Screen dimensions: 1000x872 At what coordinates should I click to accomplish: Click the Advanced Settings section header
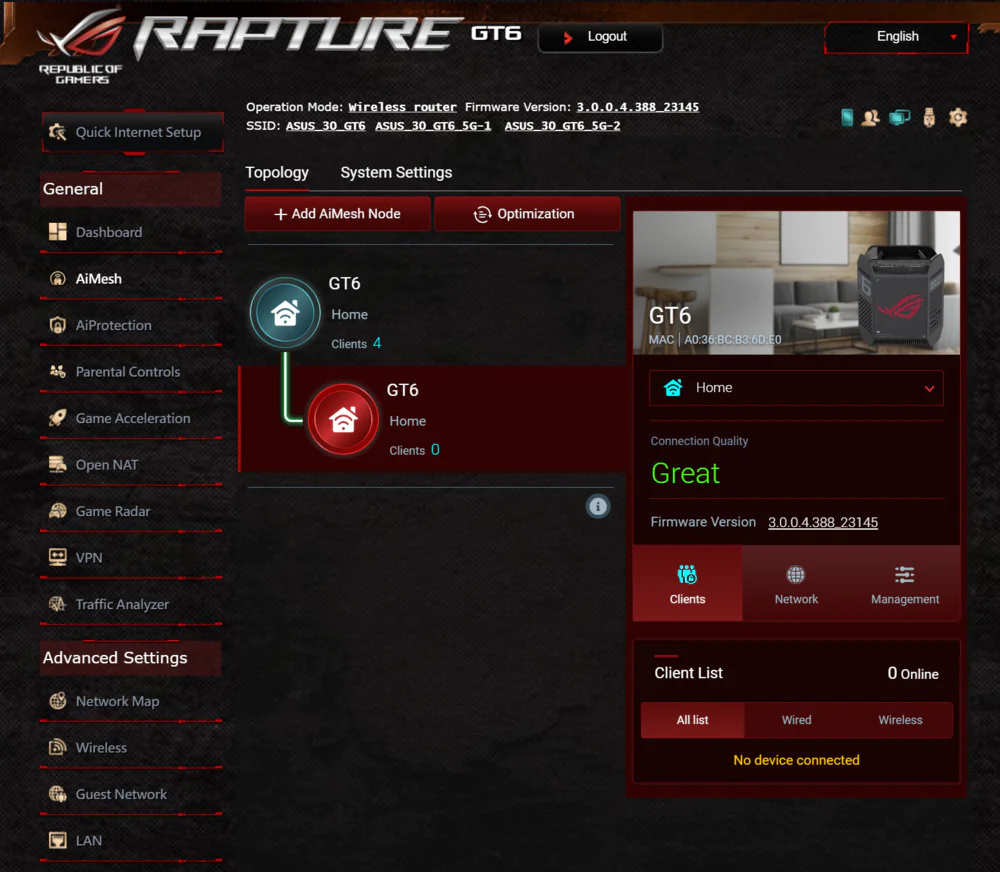(x=131, y=658)
